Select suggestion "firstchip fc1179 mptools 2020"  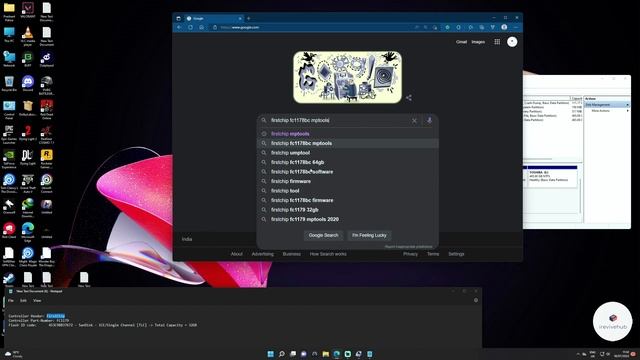coord(347,219)
